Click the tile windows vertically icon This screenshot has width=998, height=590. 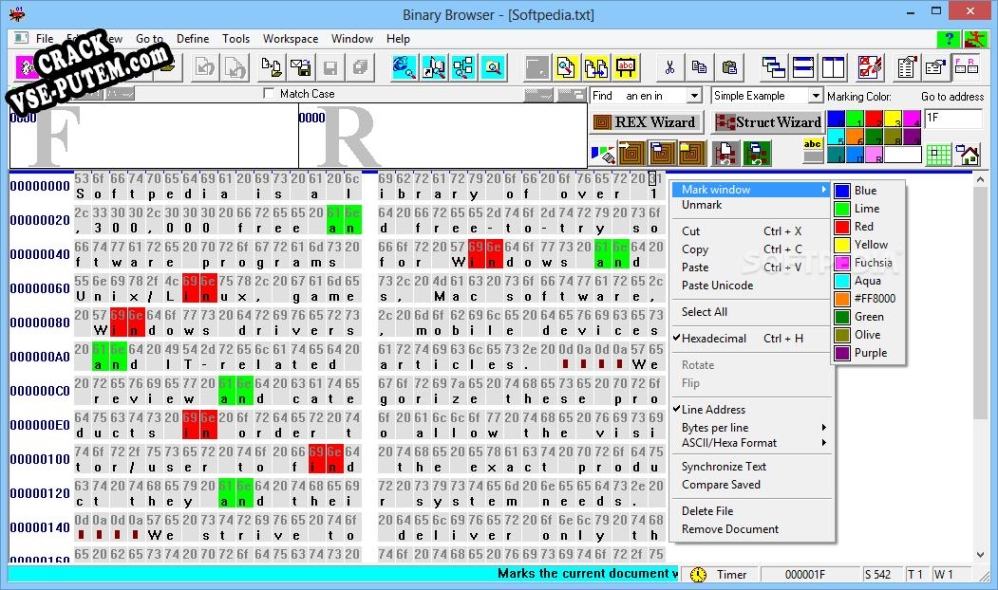coord(833,66)
